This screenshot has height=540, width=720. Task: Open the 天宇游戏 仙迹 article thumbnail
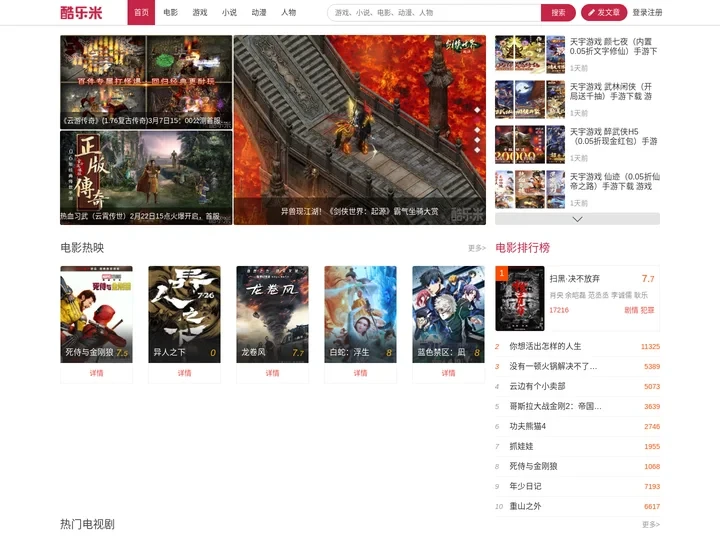(x=530, y=190)
